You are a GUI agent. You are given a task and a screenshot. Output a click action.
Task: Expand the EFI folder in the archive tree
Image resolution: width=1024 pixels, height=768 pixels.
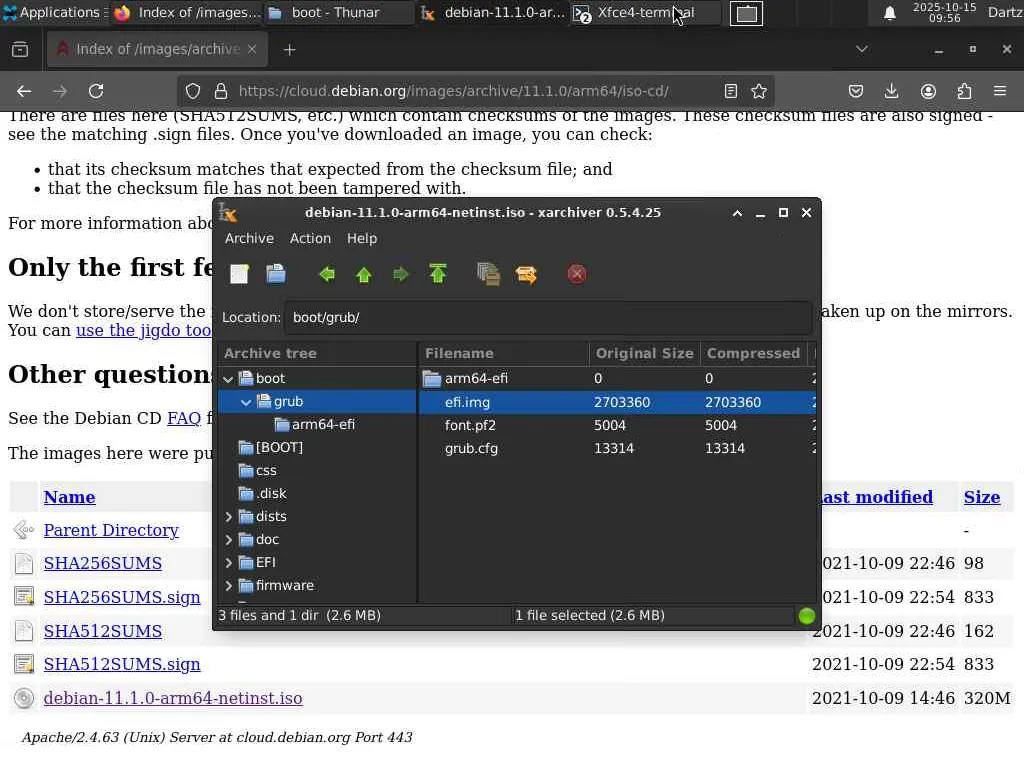pos(228,563)
